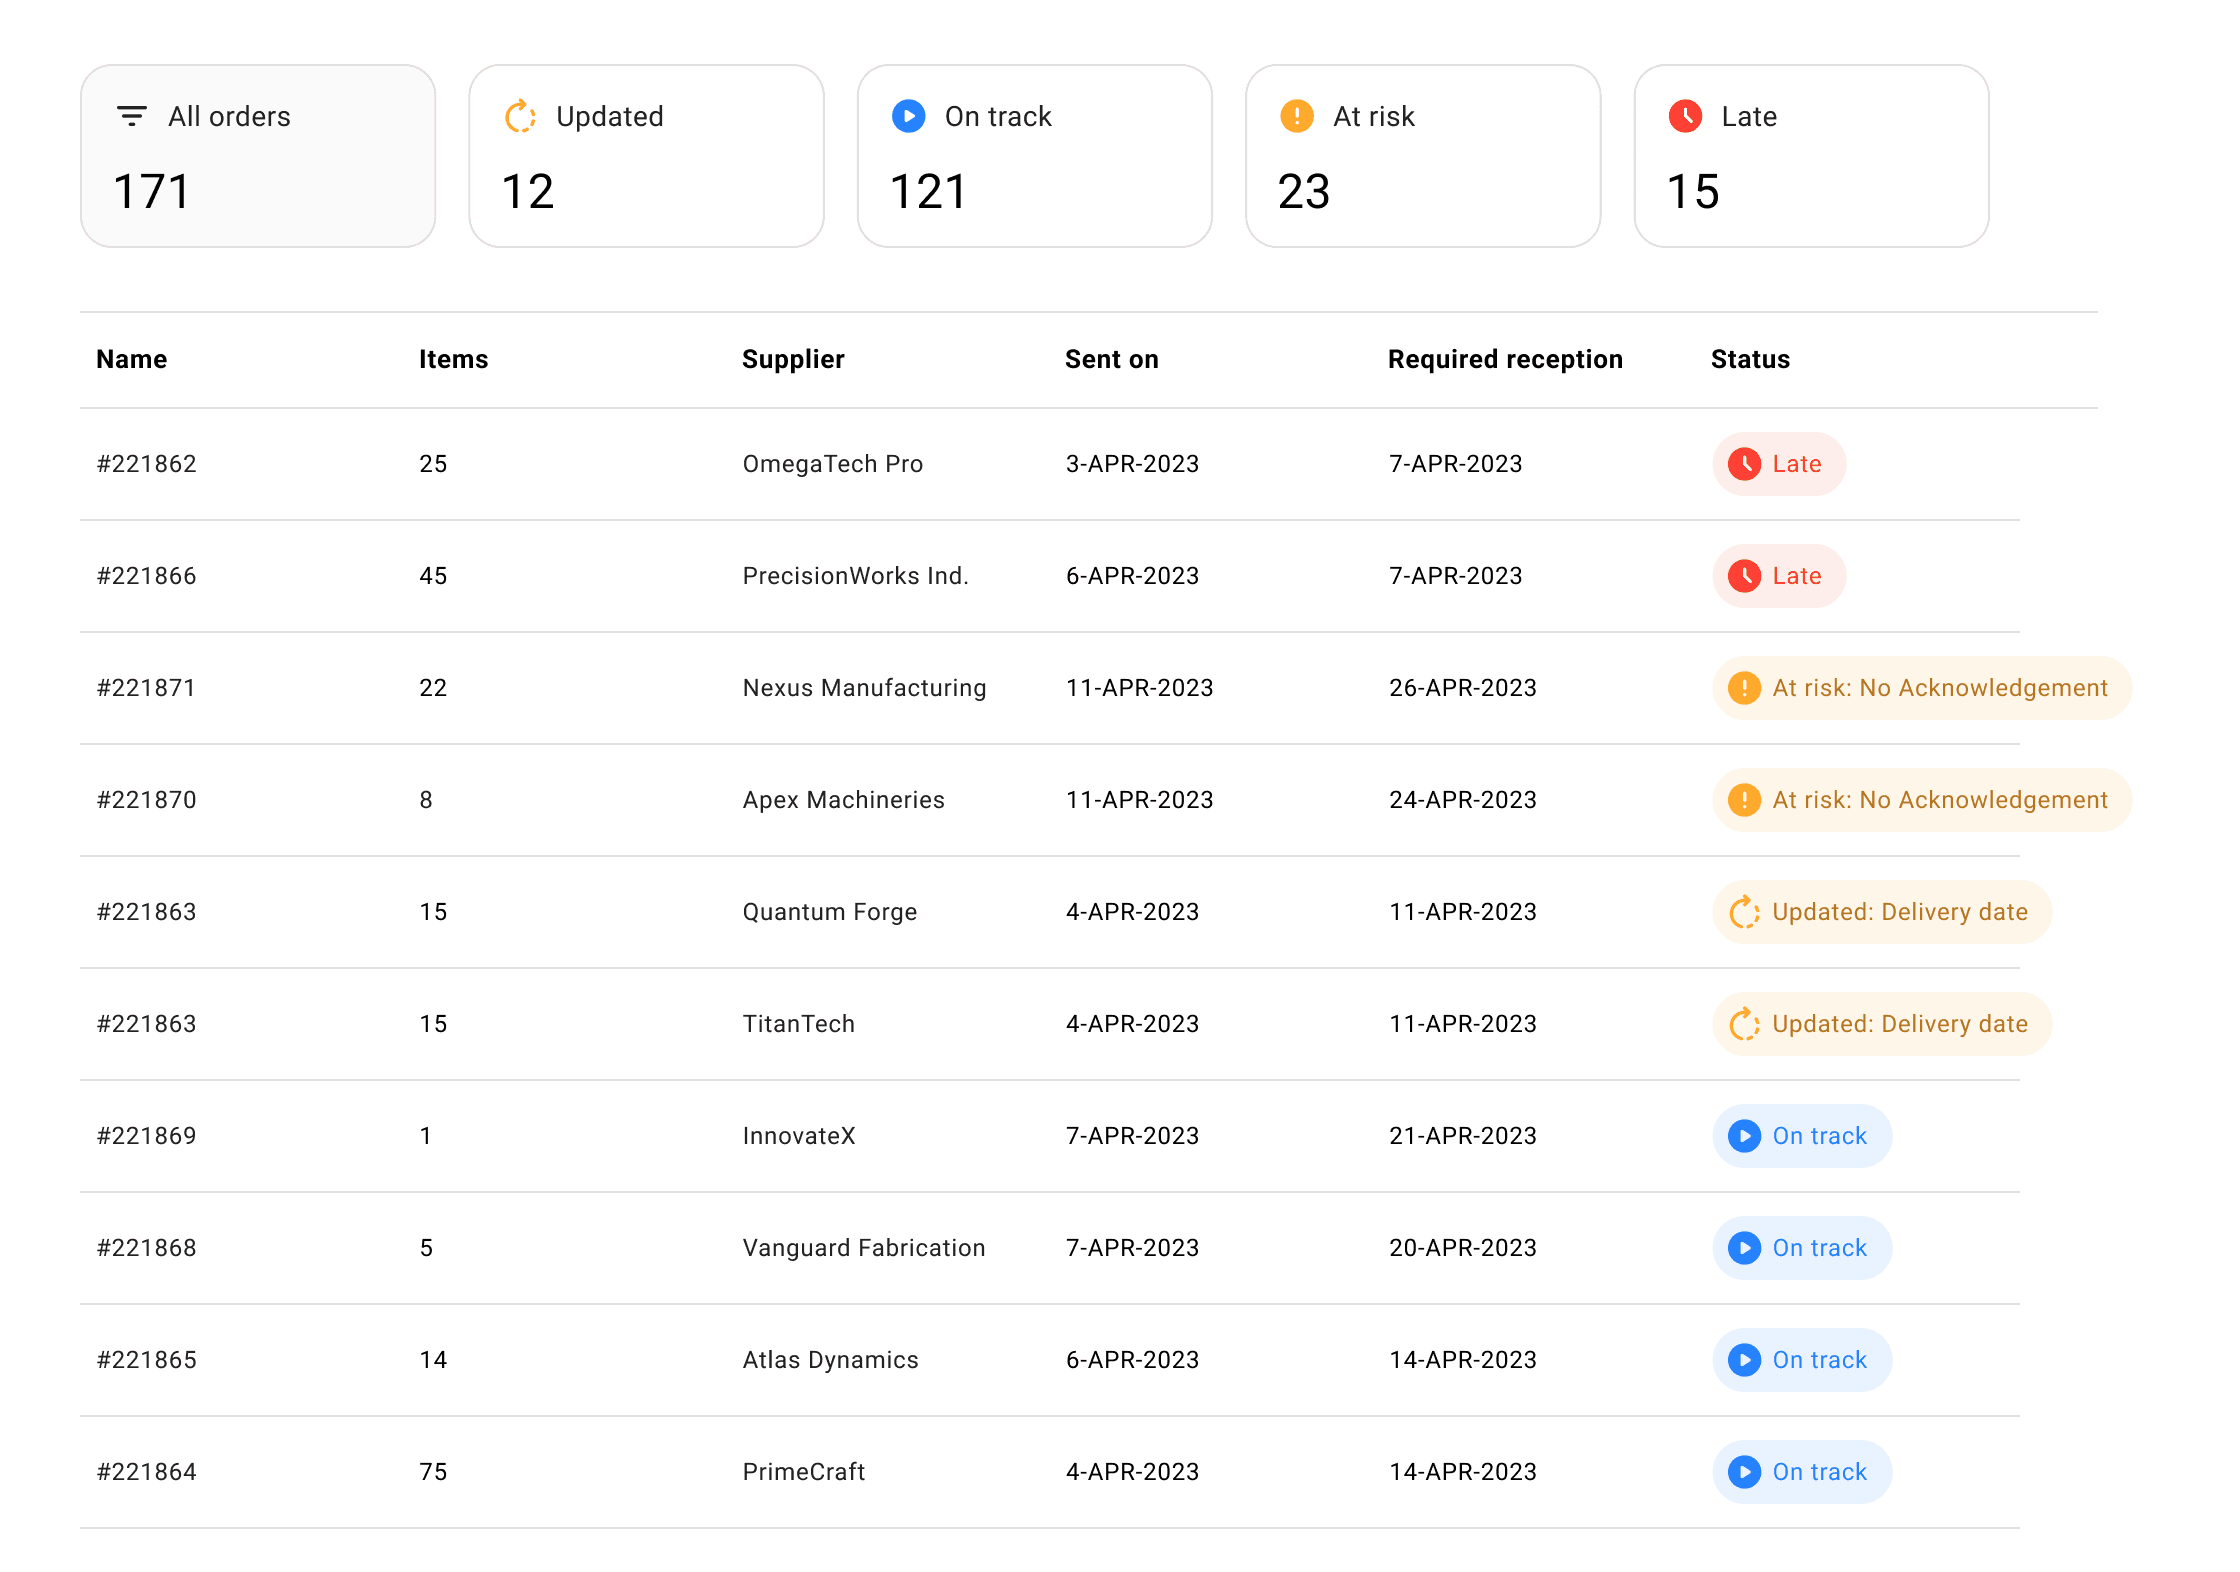
Task: Click the play icon in the InnovateX row's On track badge
Action: click(1744, 1136)
